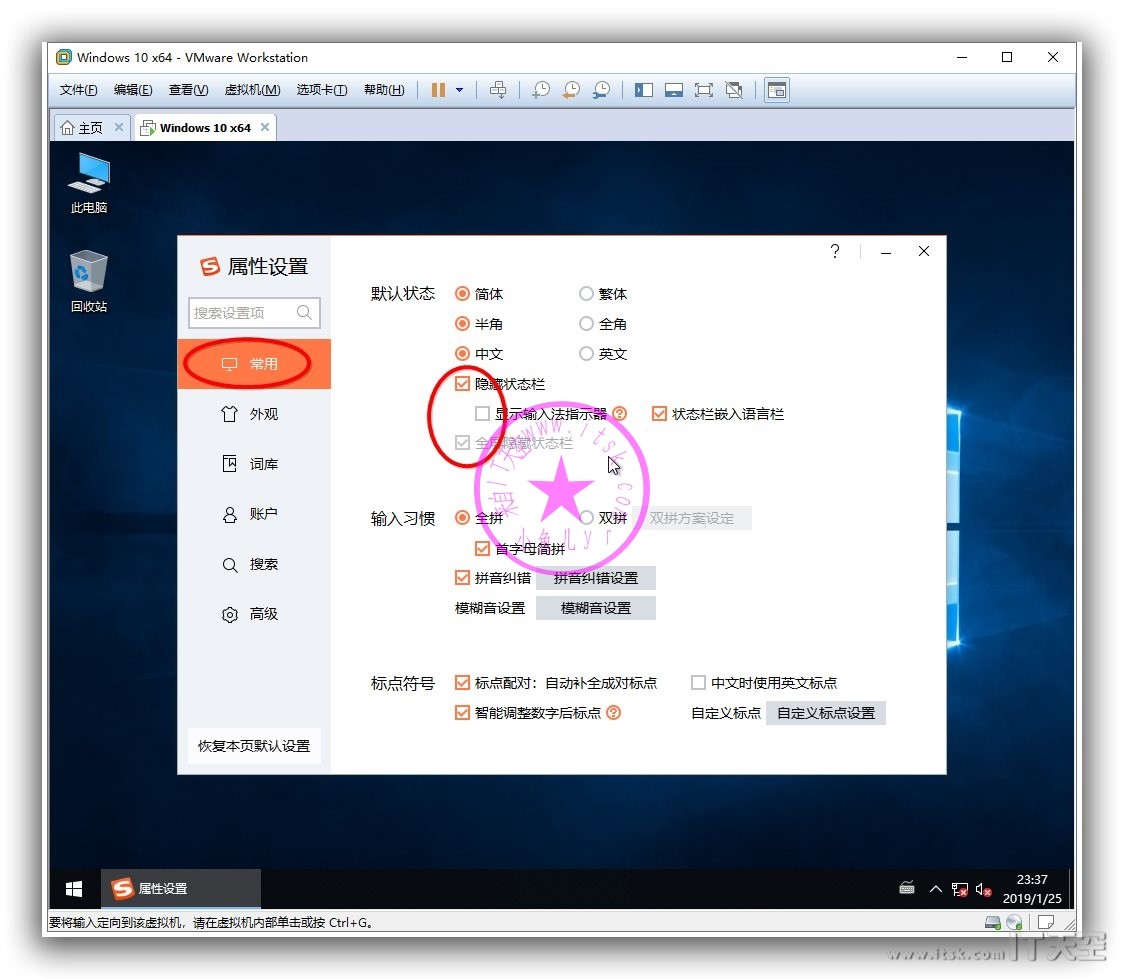Select the 繁体 radio button
1124x979 pixels.
586,294
